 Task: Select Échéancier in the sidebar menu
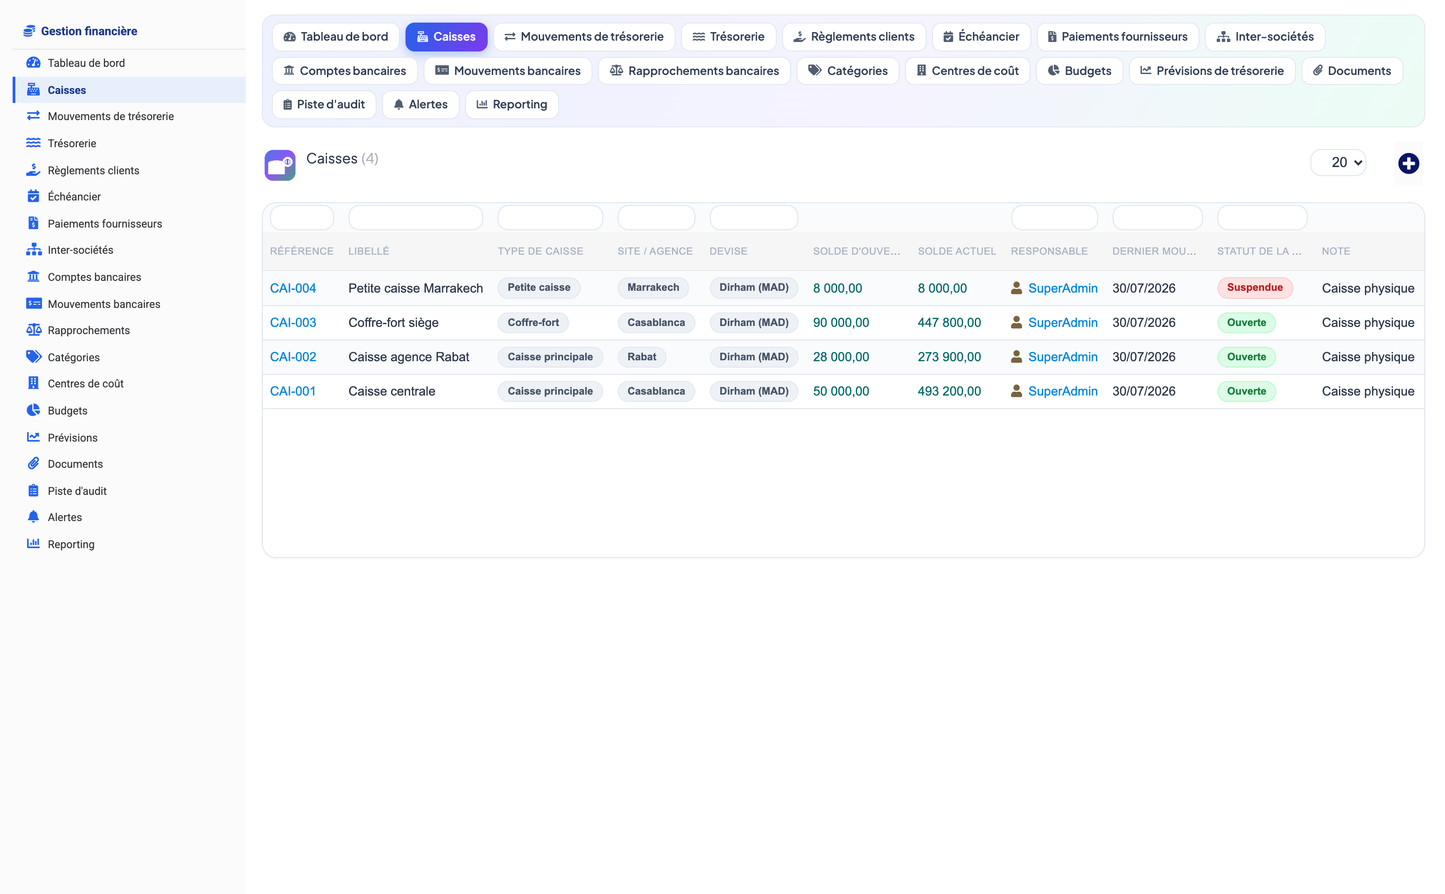click(x=74, y=197)
